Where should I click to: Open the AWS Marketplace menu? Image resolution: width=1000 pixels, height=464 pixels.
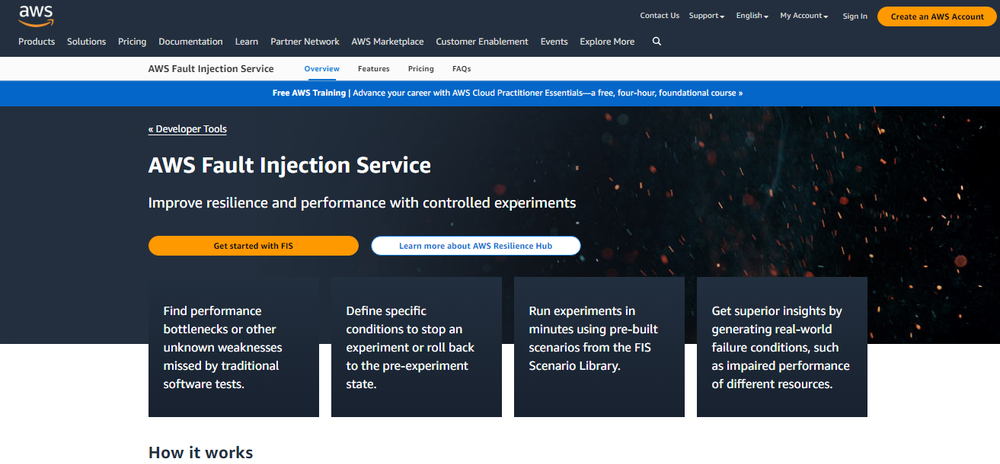click(x=387, y=41)
